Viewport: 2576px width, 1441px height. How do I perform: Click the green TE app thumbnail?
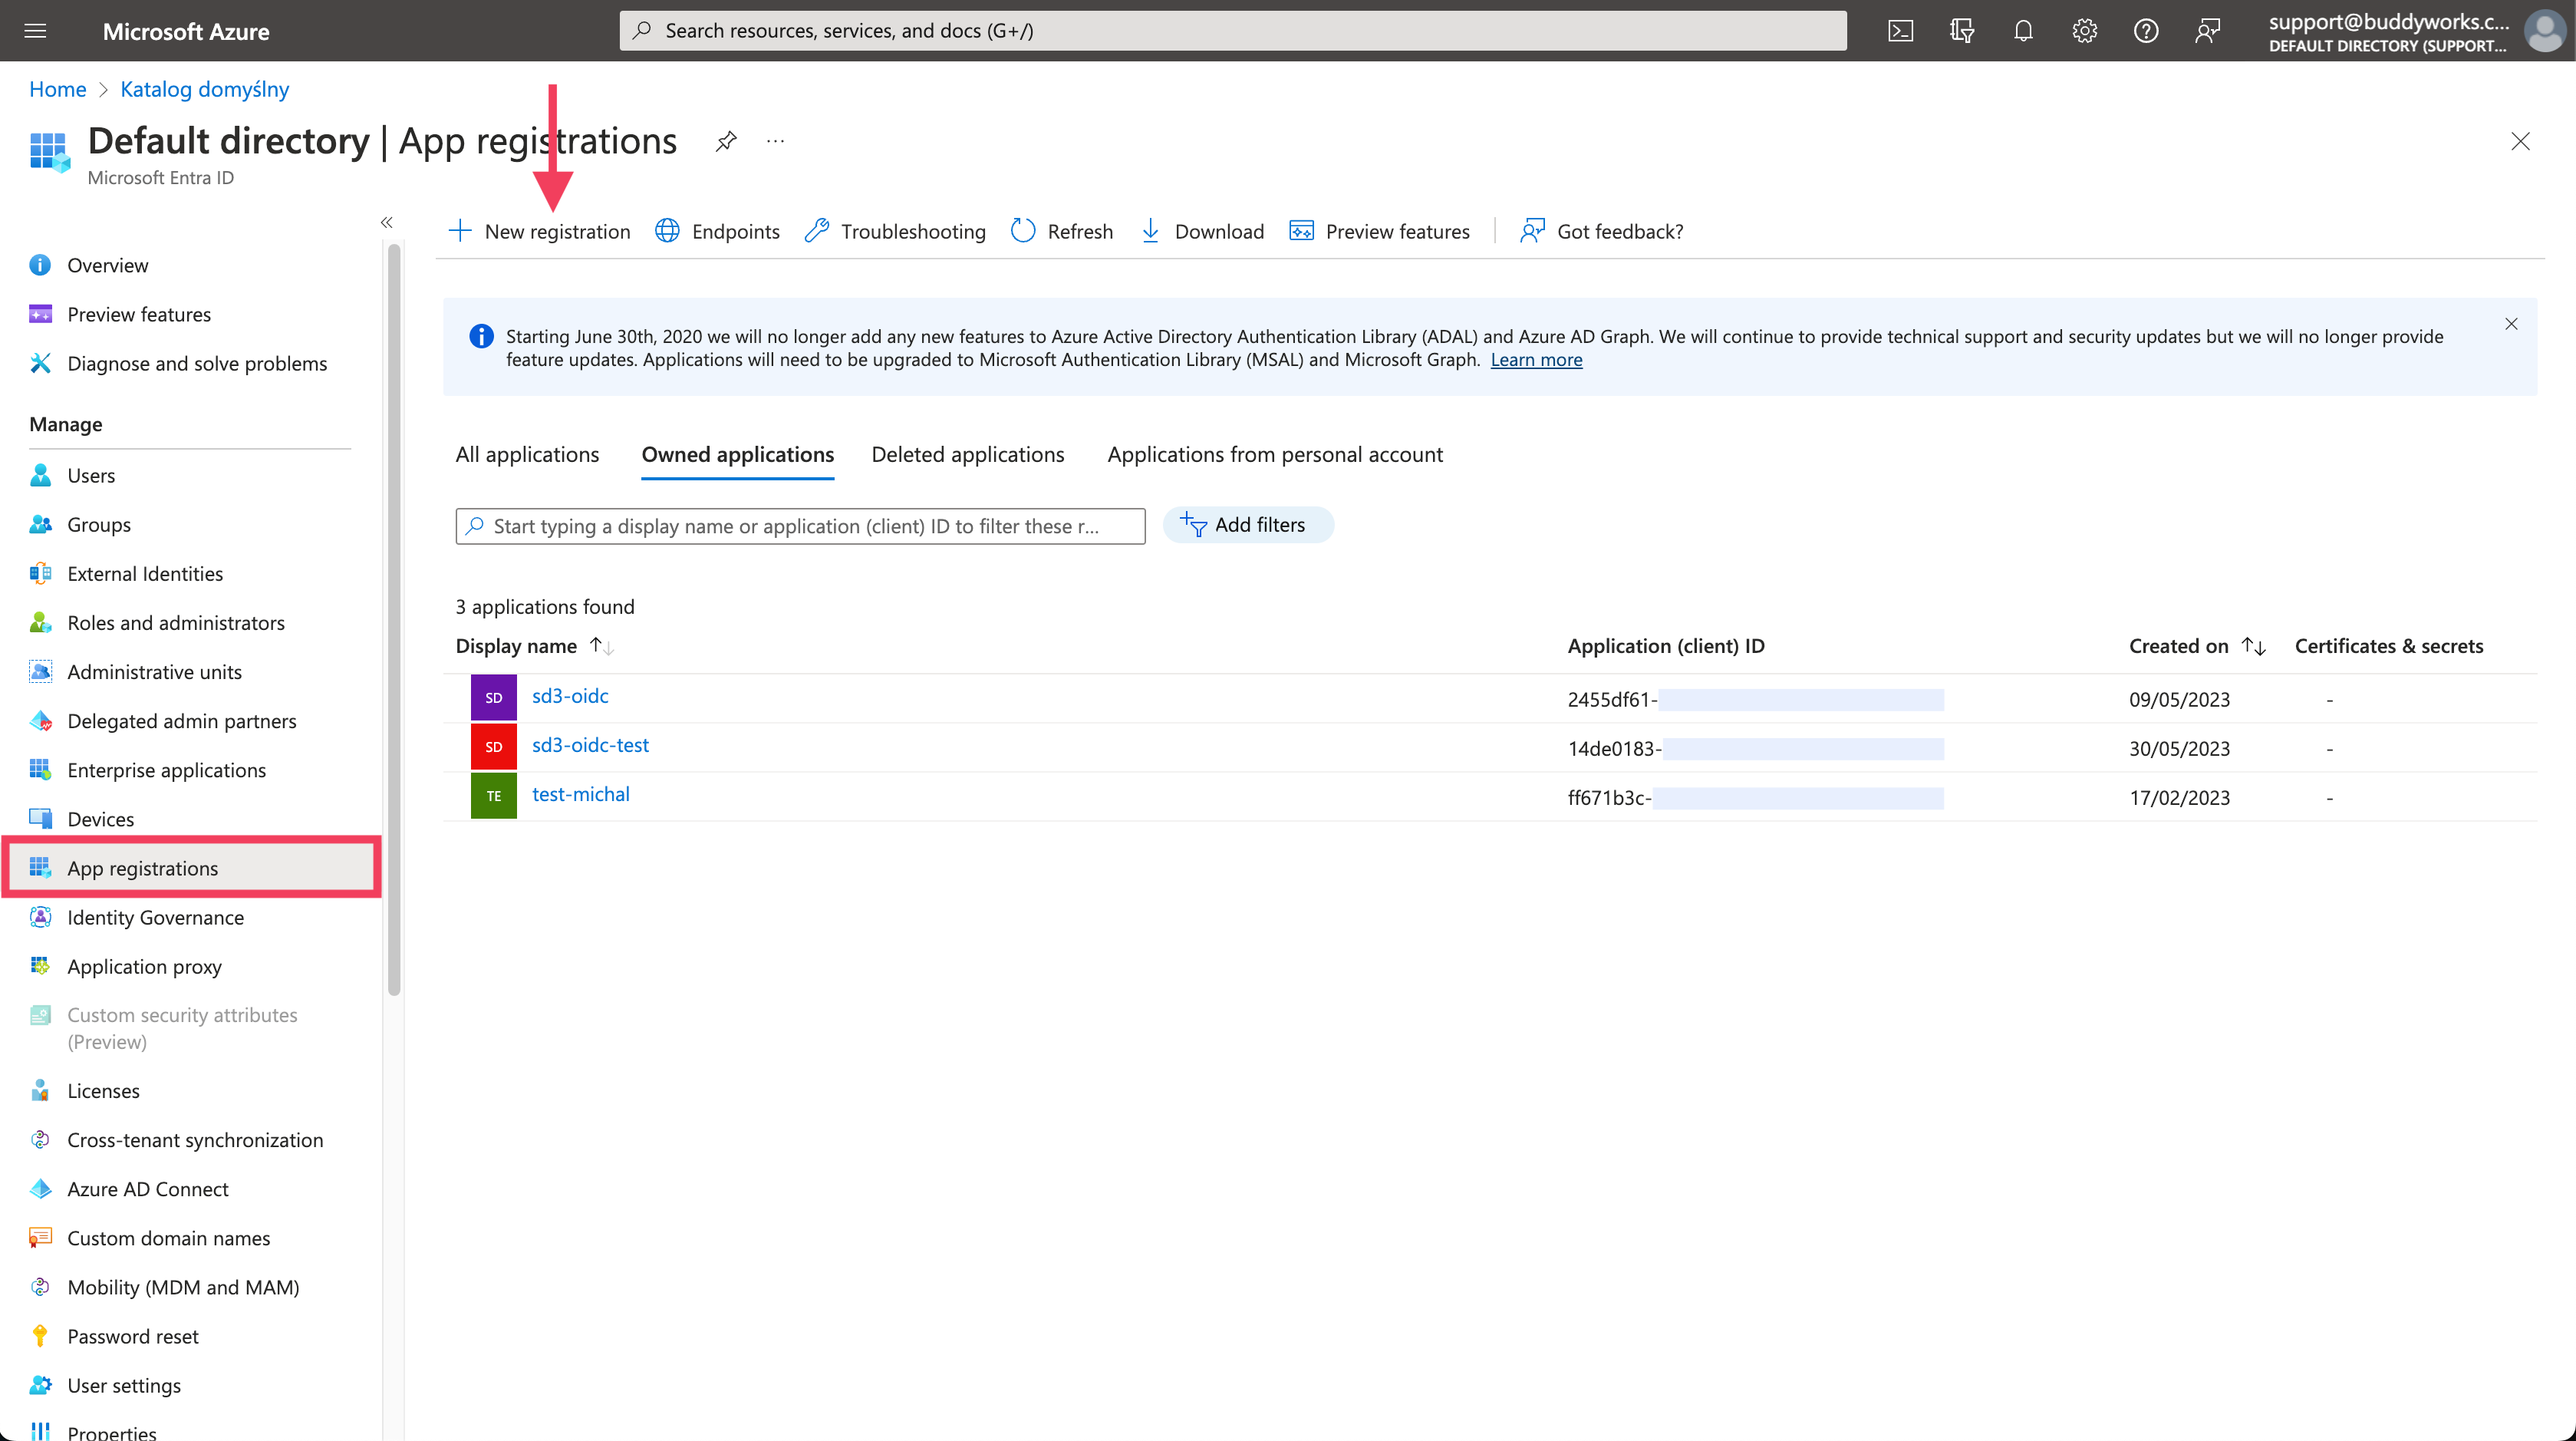[x=494, y=796]
